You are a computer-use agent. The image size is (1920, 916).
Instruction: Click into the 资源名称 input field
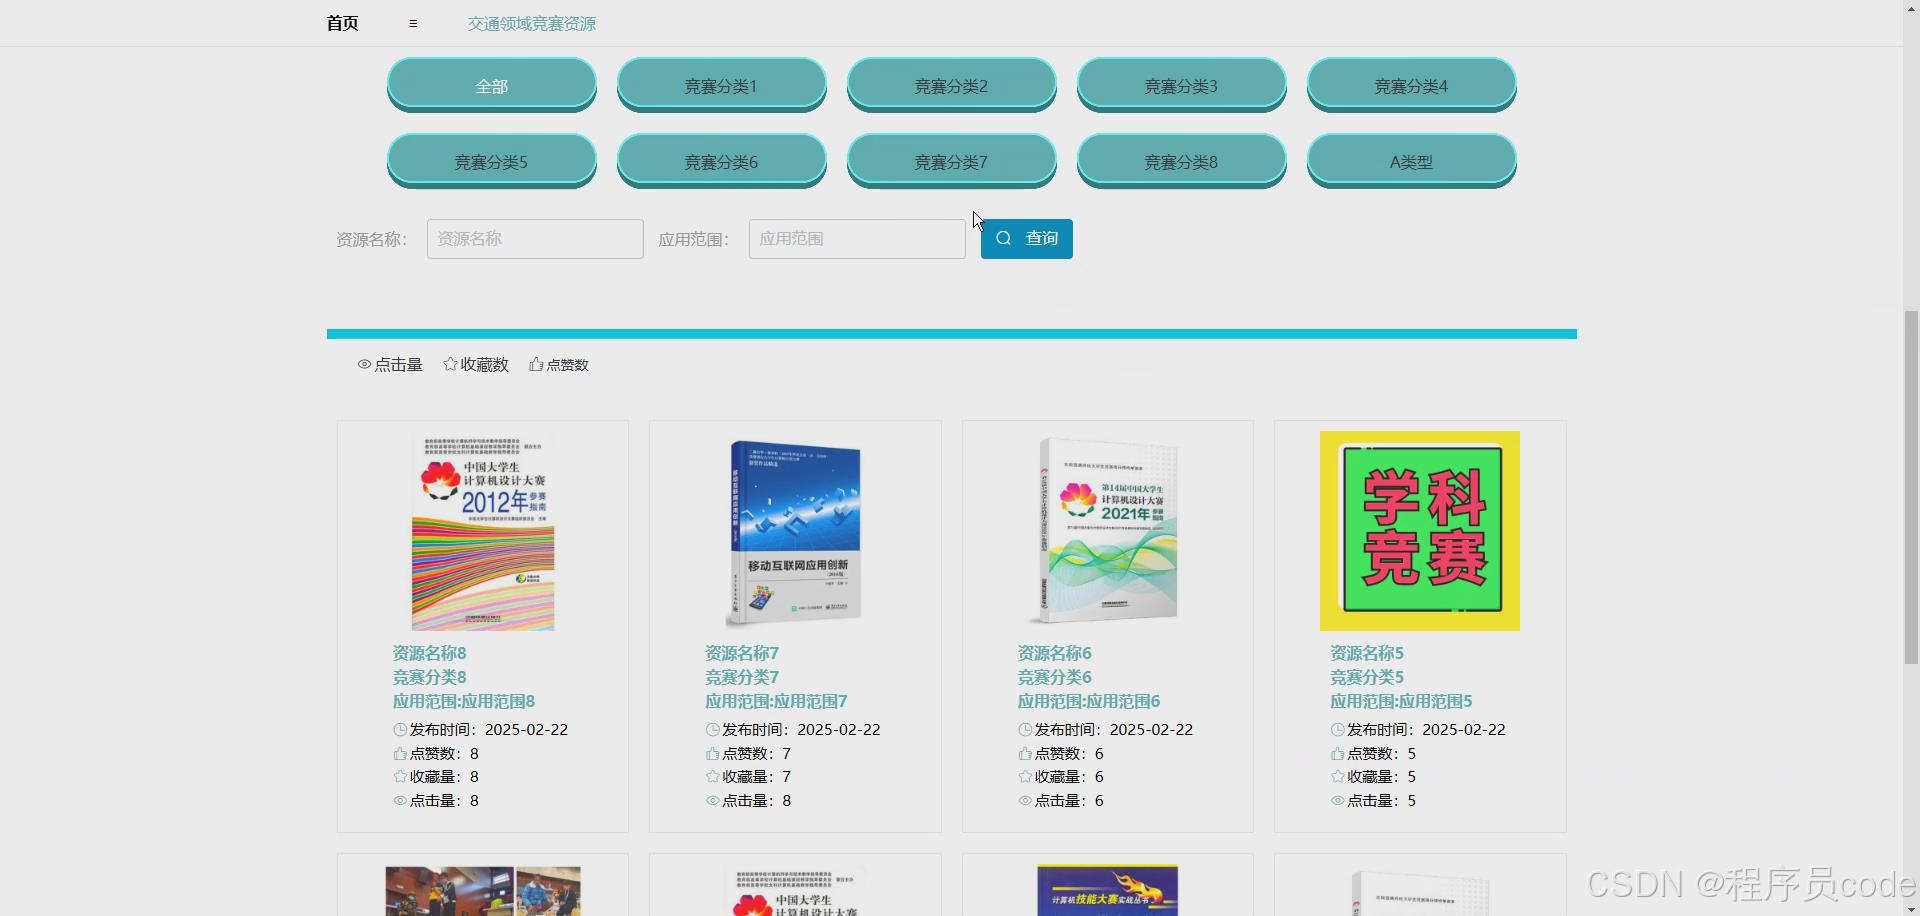pos(534,238)
